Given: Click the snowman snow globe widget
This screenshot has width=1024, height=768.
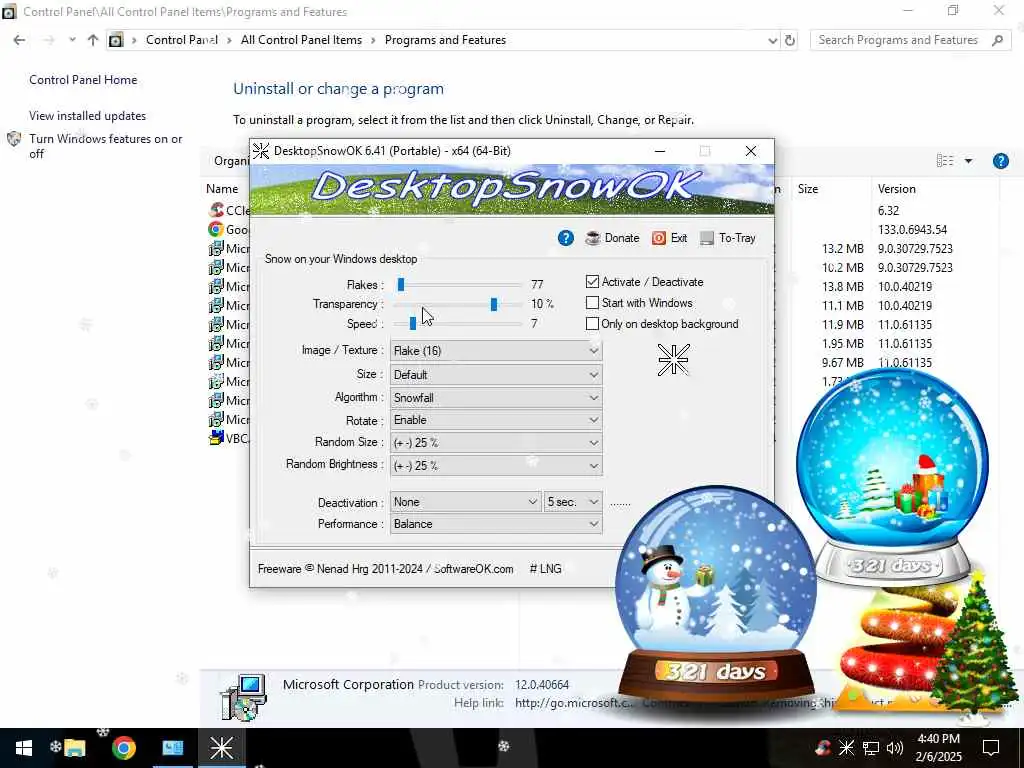Looking at the screenshot, I should pyautogui.click(x=716, y=592).
